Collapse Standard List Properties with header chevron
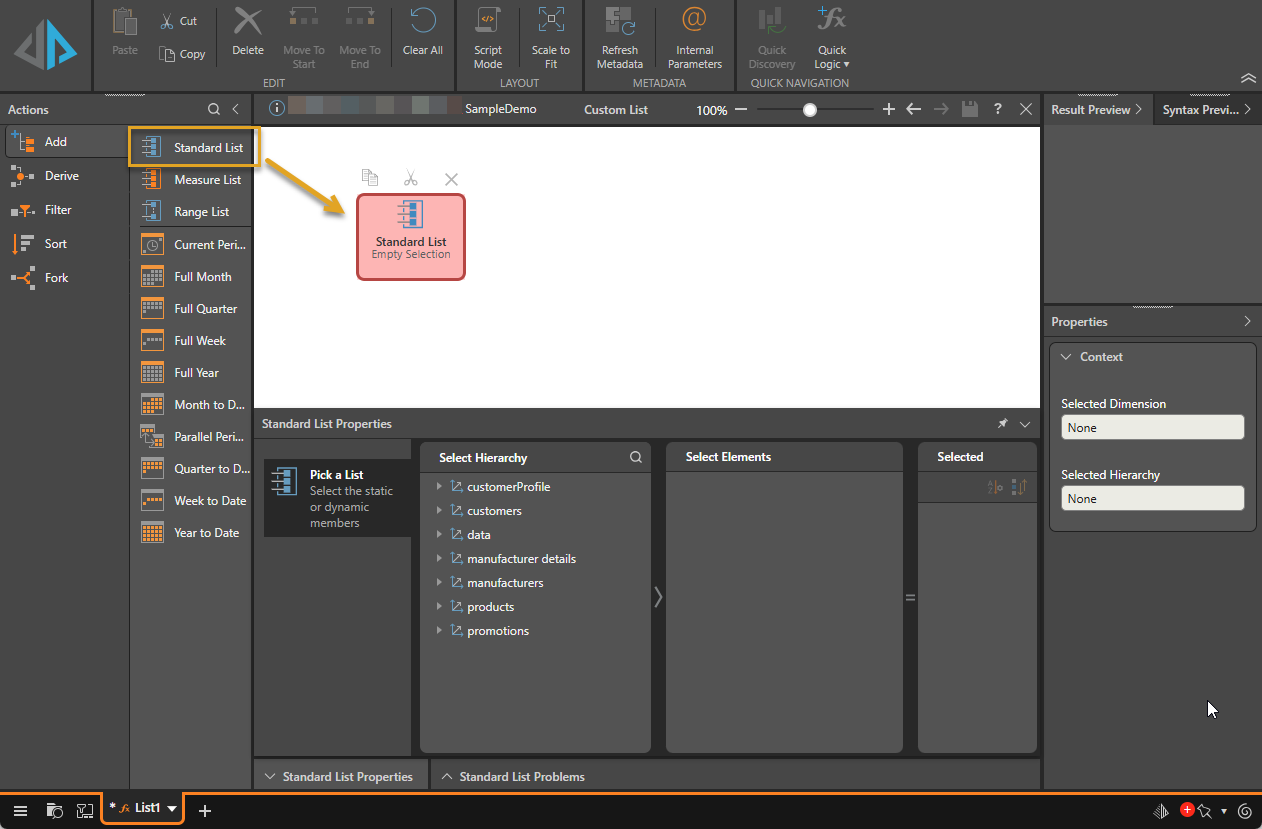1262x829 pixels. coord(1024,424)
